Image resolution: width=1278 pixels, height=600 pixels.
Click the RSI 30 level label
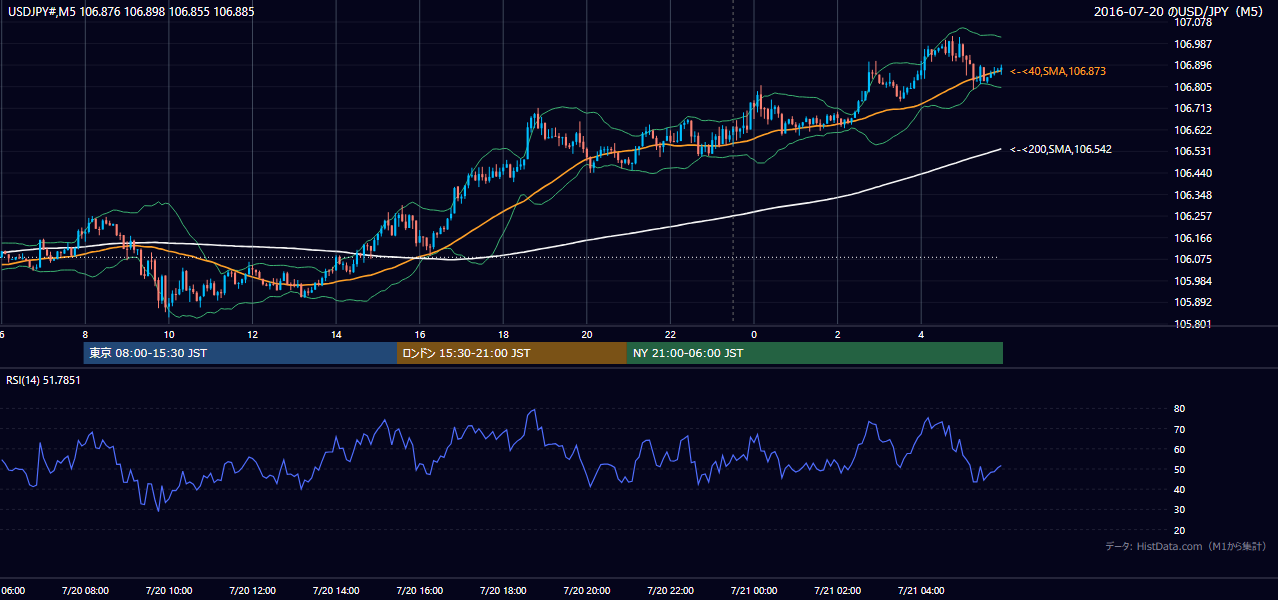[1179, 510]
